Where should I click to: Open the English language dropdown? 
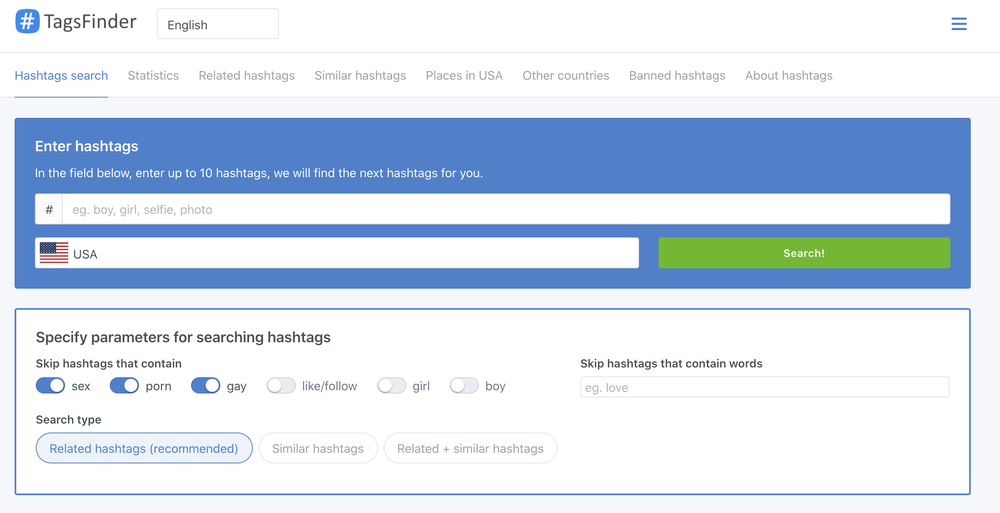[217, 24]
